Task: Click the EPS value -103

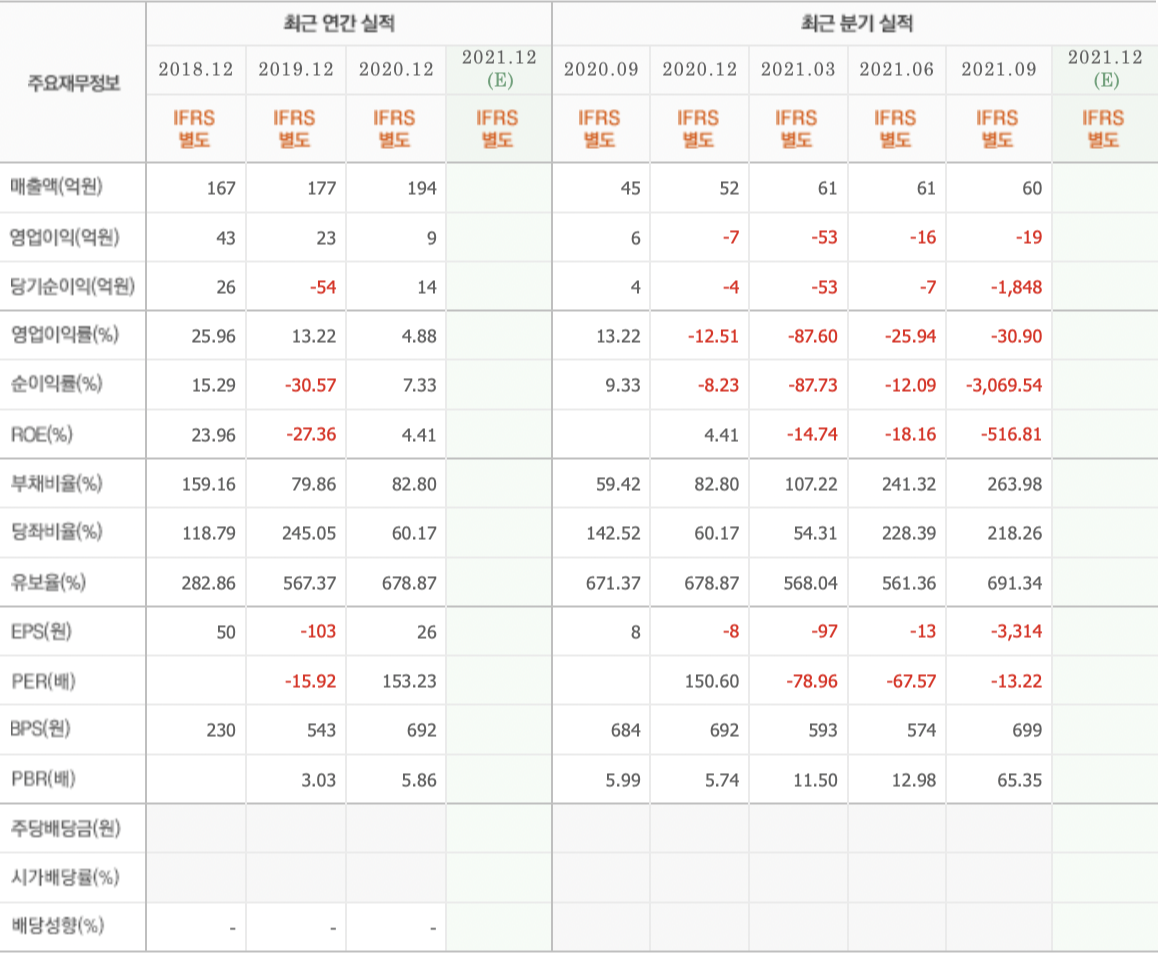Action: pyautogui.click(x=318, y=632)
